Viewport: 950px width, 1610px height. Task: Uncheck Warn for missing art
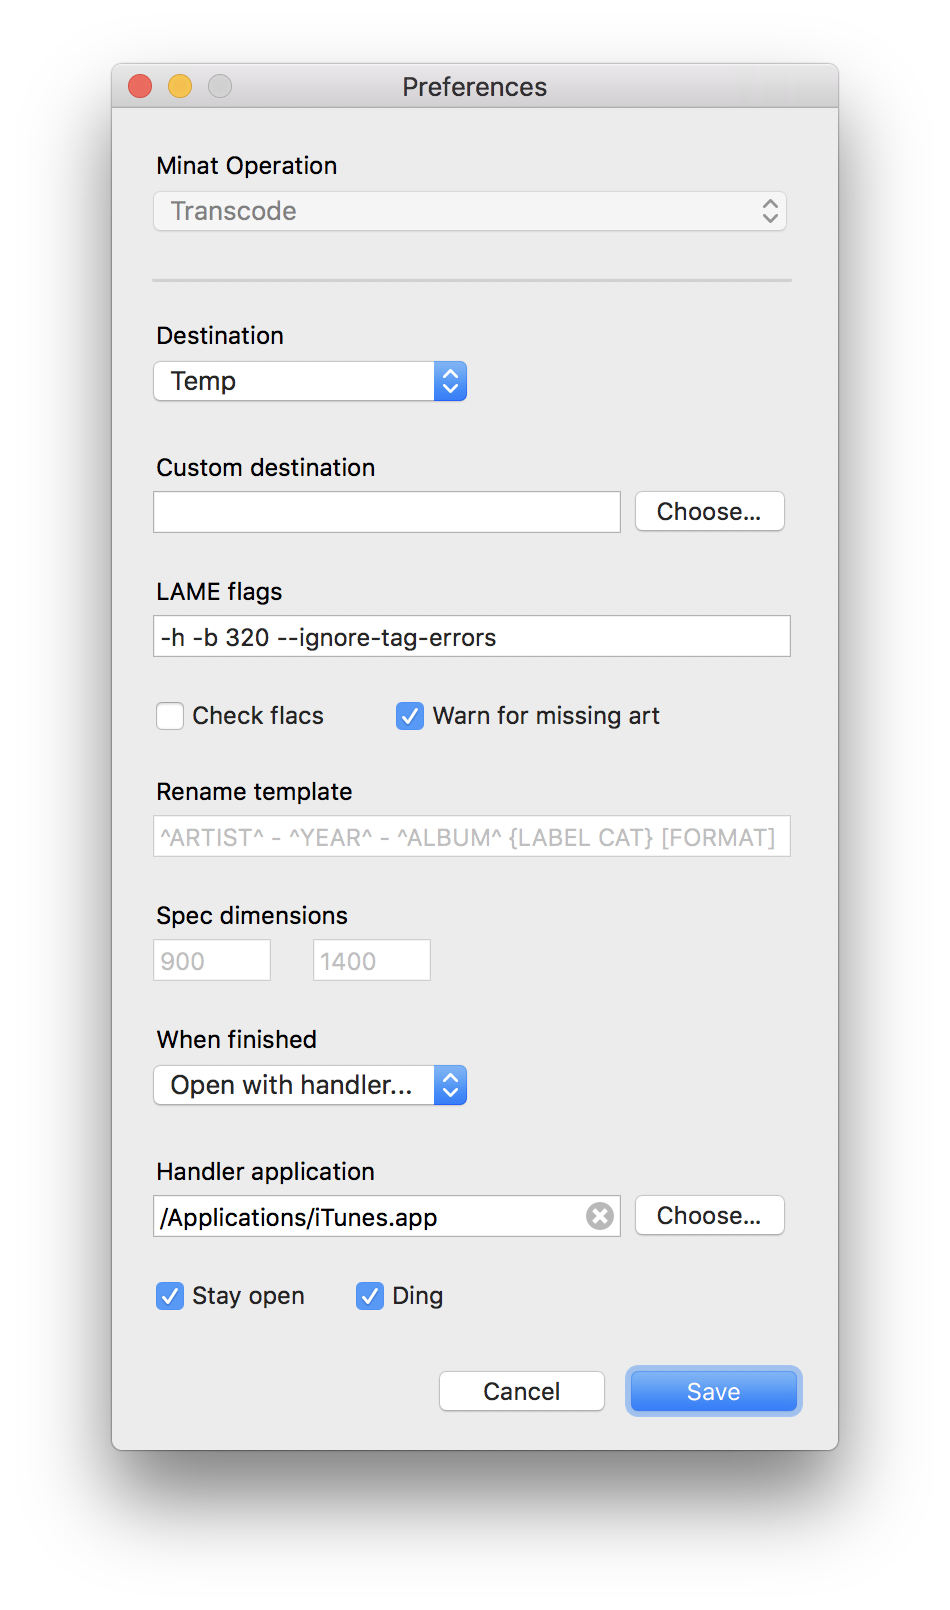click(x=410, y=716)
